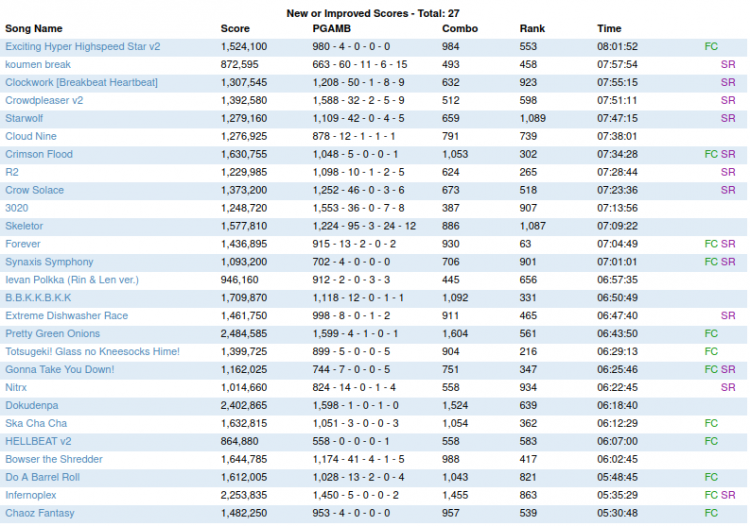Click the SR tag on Forever row
The image size is (750, 526).
[x=728, y=244]
